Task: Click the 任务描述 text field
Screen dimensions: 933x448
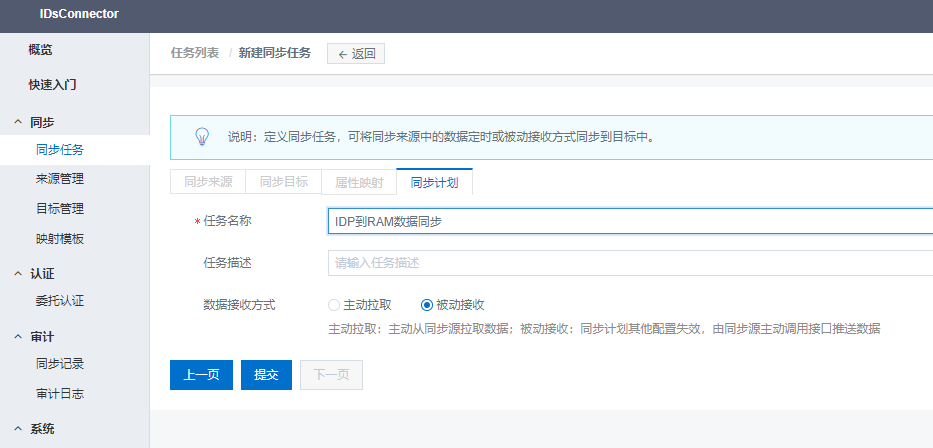Action: [630, 263]
